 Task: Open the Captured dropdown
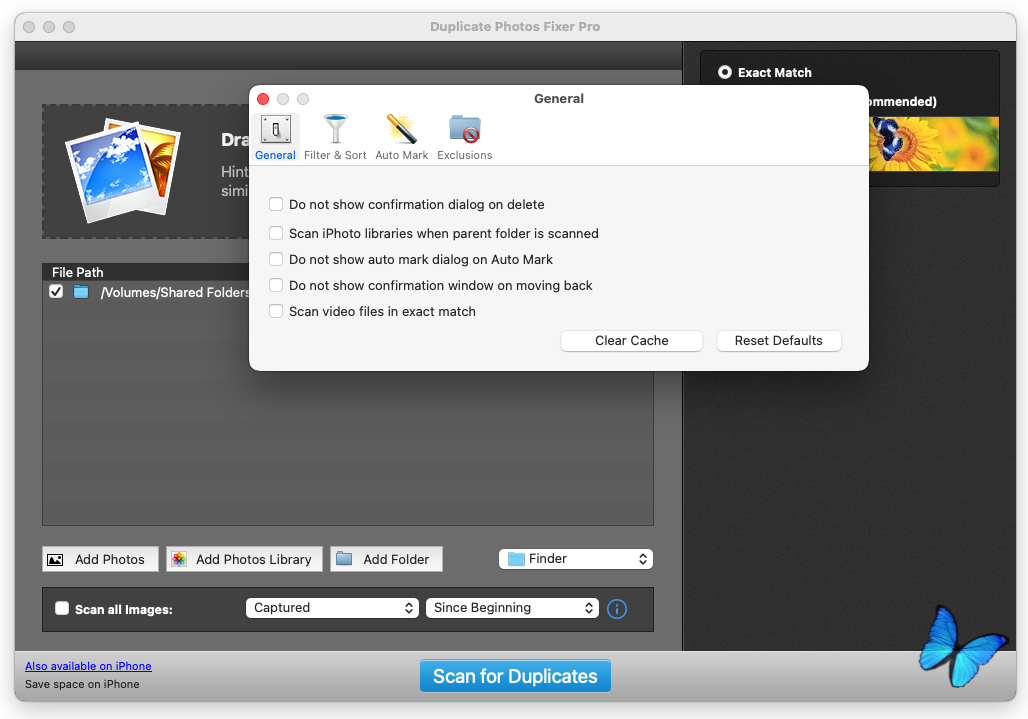[332, 608]
